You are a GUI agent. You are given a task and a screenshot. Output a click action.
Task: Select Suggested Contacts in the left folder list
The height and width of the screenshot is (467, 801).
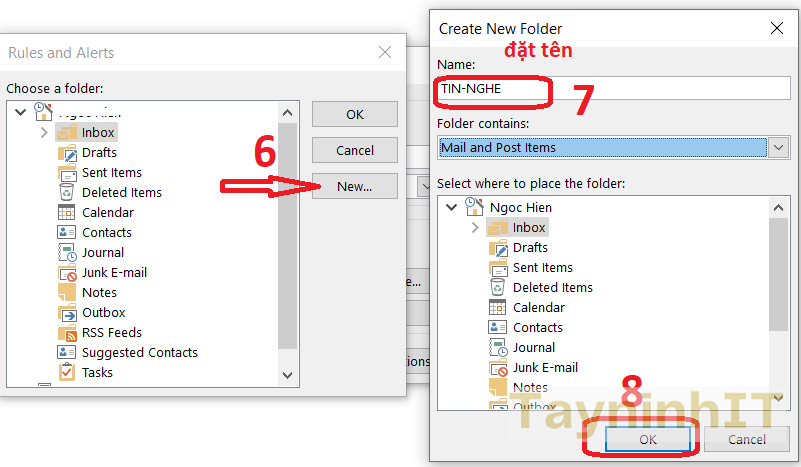tap(139, 353)
